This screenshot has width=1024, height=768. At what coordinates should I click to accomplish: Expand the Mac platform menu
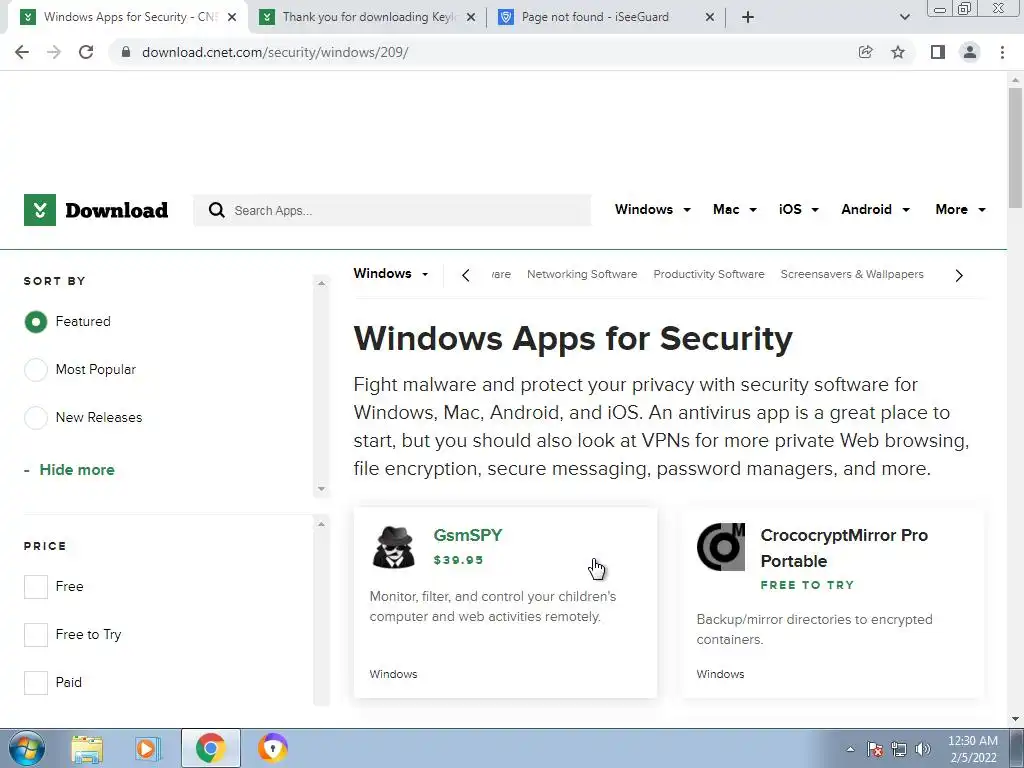735,210
